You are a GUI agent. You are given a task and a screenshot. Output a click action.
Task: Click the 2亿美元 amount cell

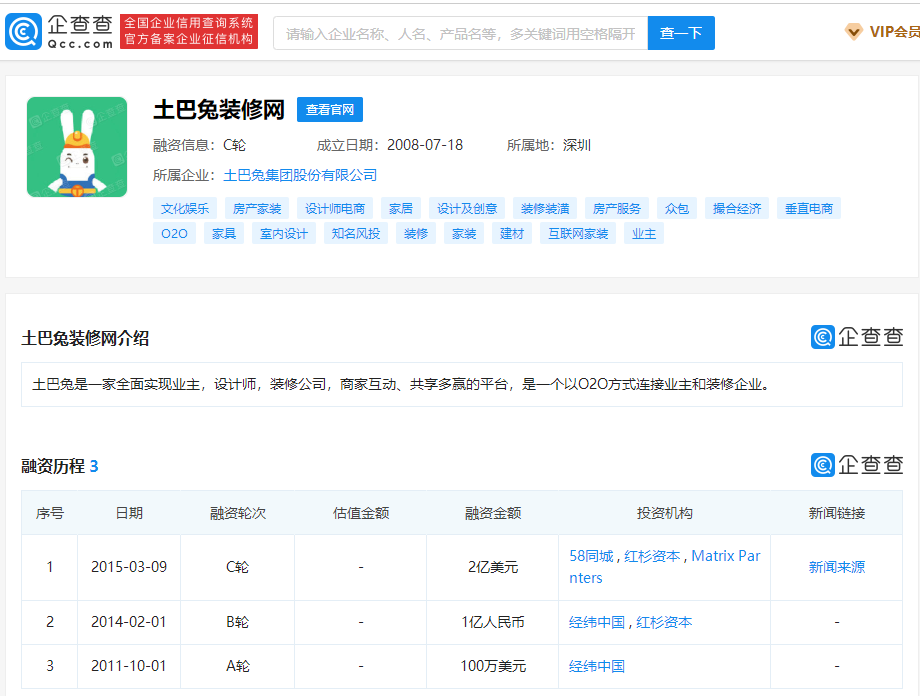(x=493, y=567)
